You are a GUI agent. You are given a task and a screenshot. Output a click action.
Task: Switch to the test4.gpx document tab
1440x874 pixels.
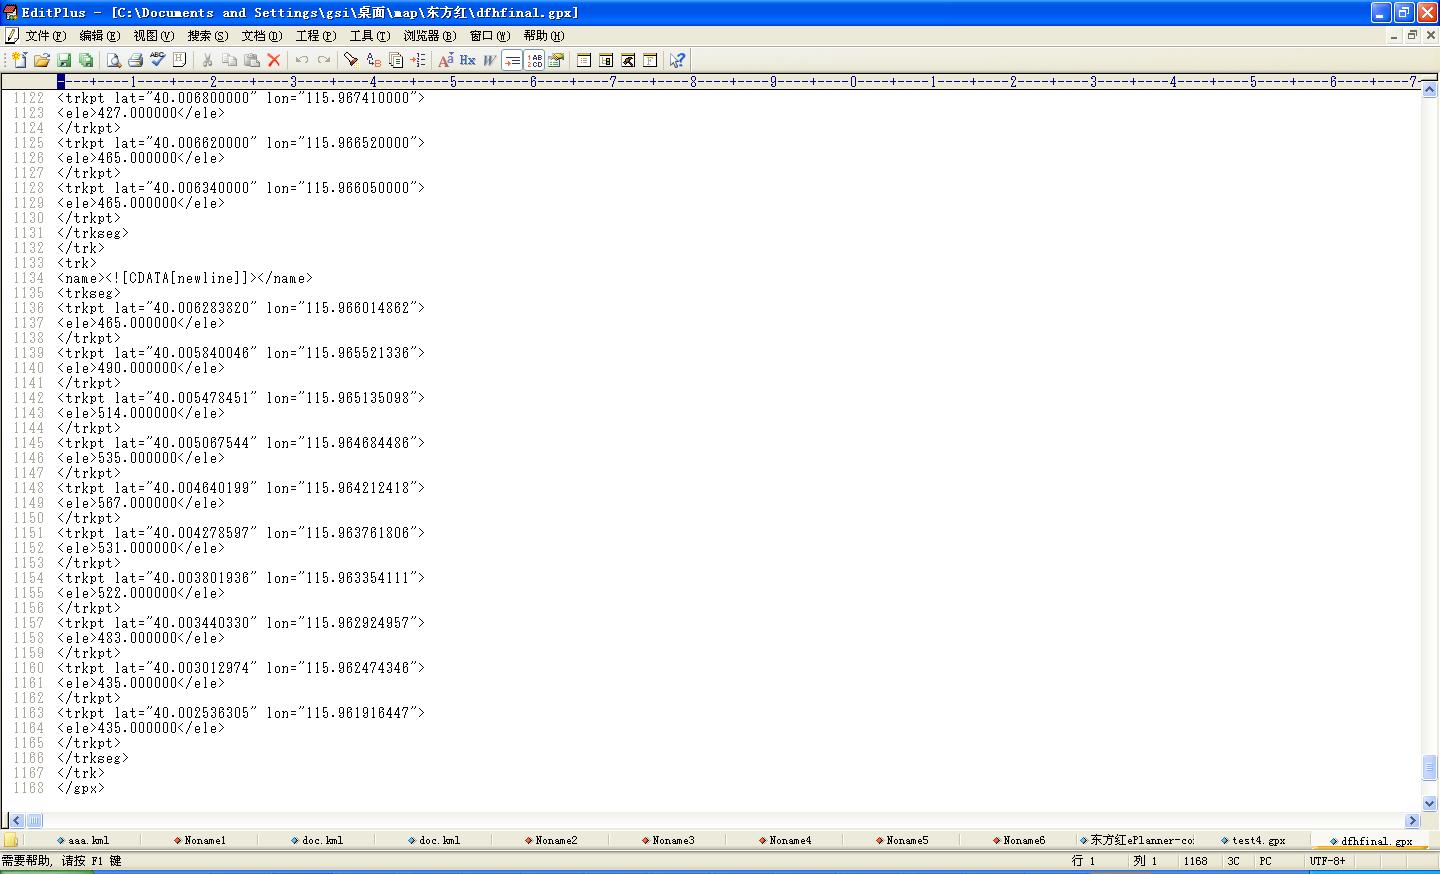(x=1257, y=840)
